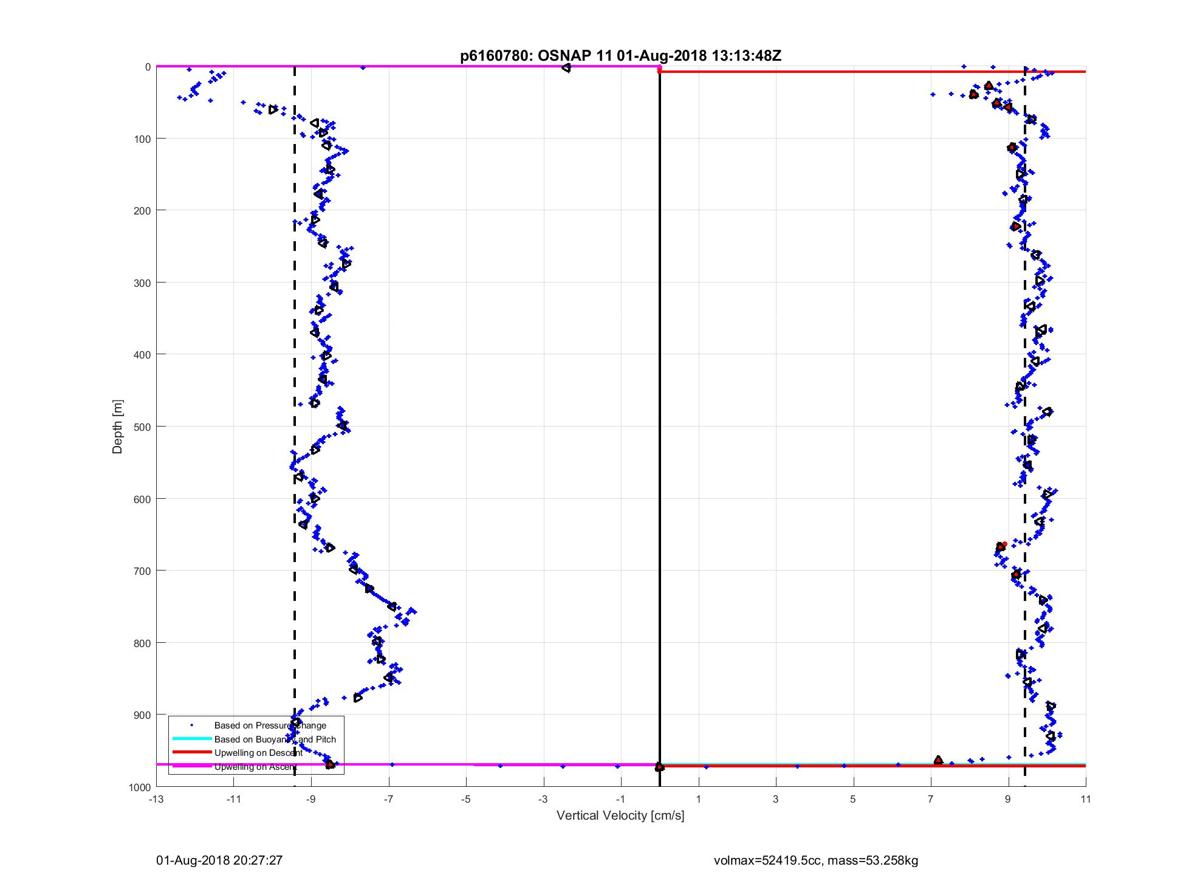Viewport: 1200px width, 885px height.
Task: Click the red line sample in legend
Action: click(191, 753)
